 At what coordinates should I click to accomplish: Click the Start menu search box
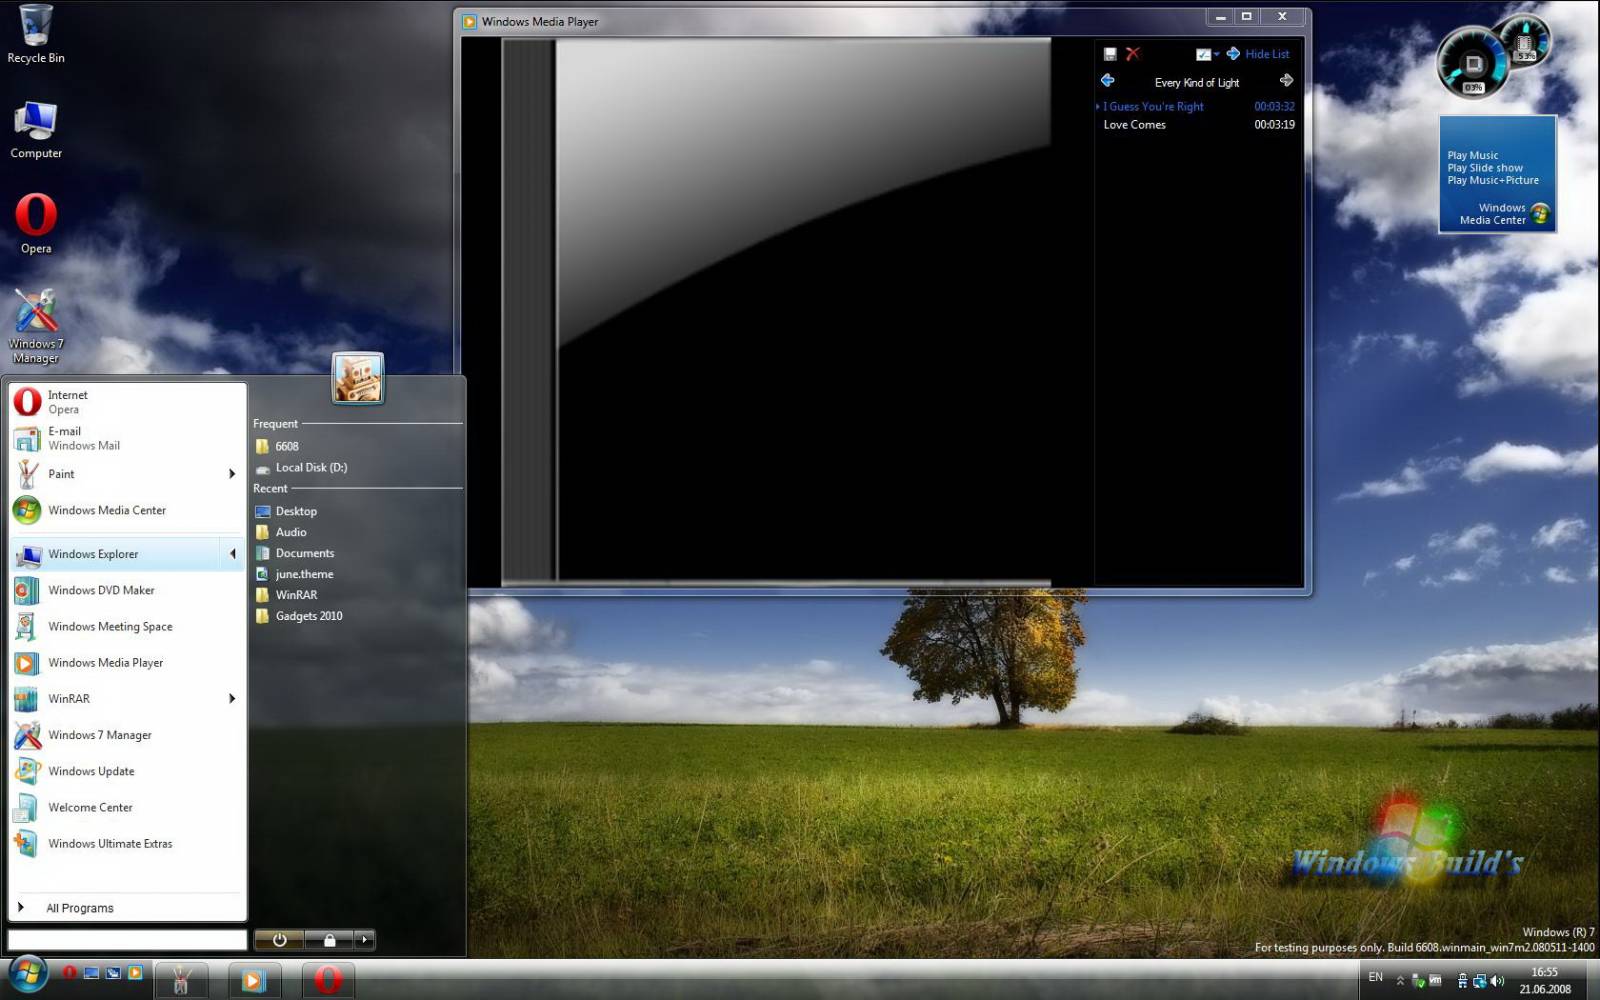pyautogui.click(x=127, y=940)
